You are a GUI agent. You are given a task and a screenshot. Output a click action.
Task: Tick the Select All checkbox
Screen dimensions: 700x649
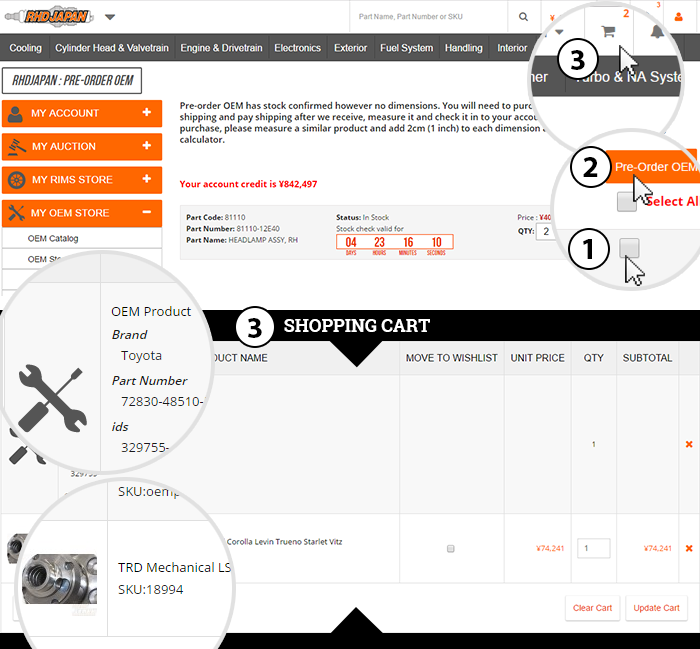coord(626,202)
